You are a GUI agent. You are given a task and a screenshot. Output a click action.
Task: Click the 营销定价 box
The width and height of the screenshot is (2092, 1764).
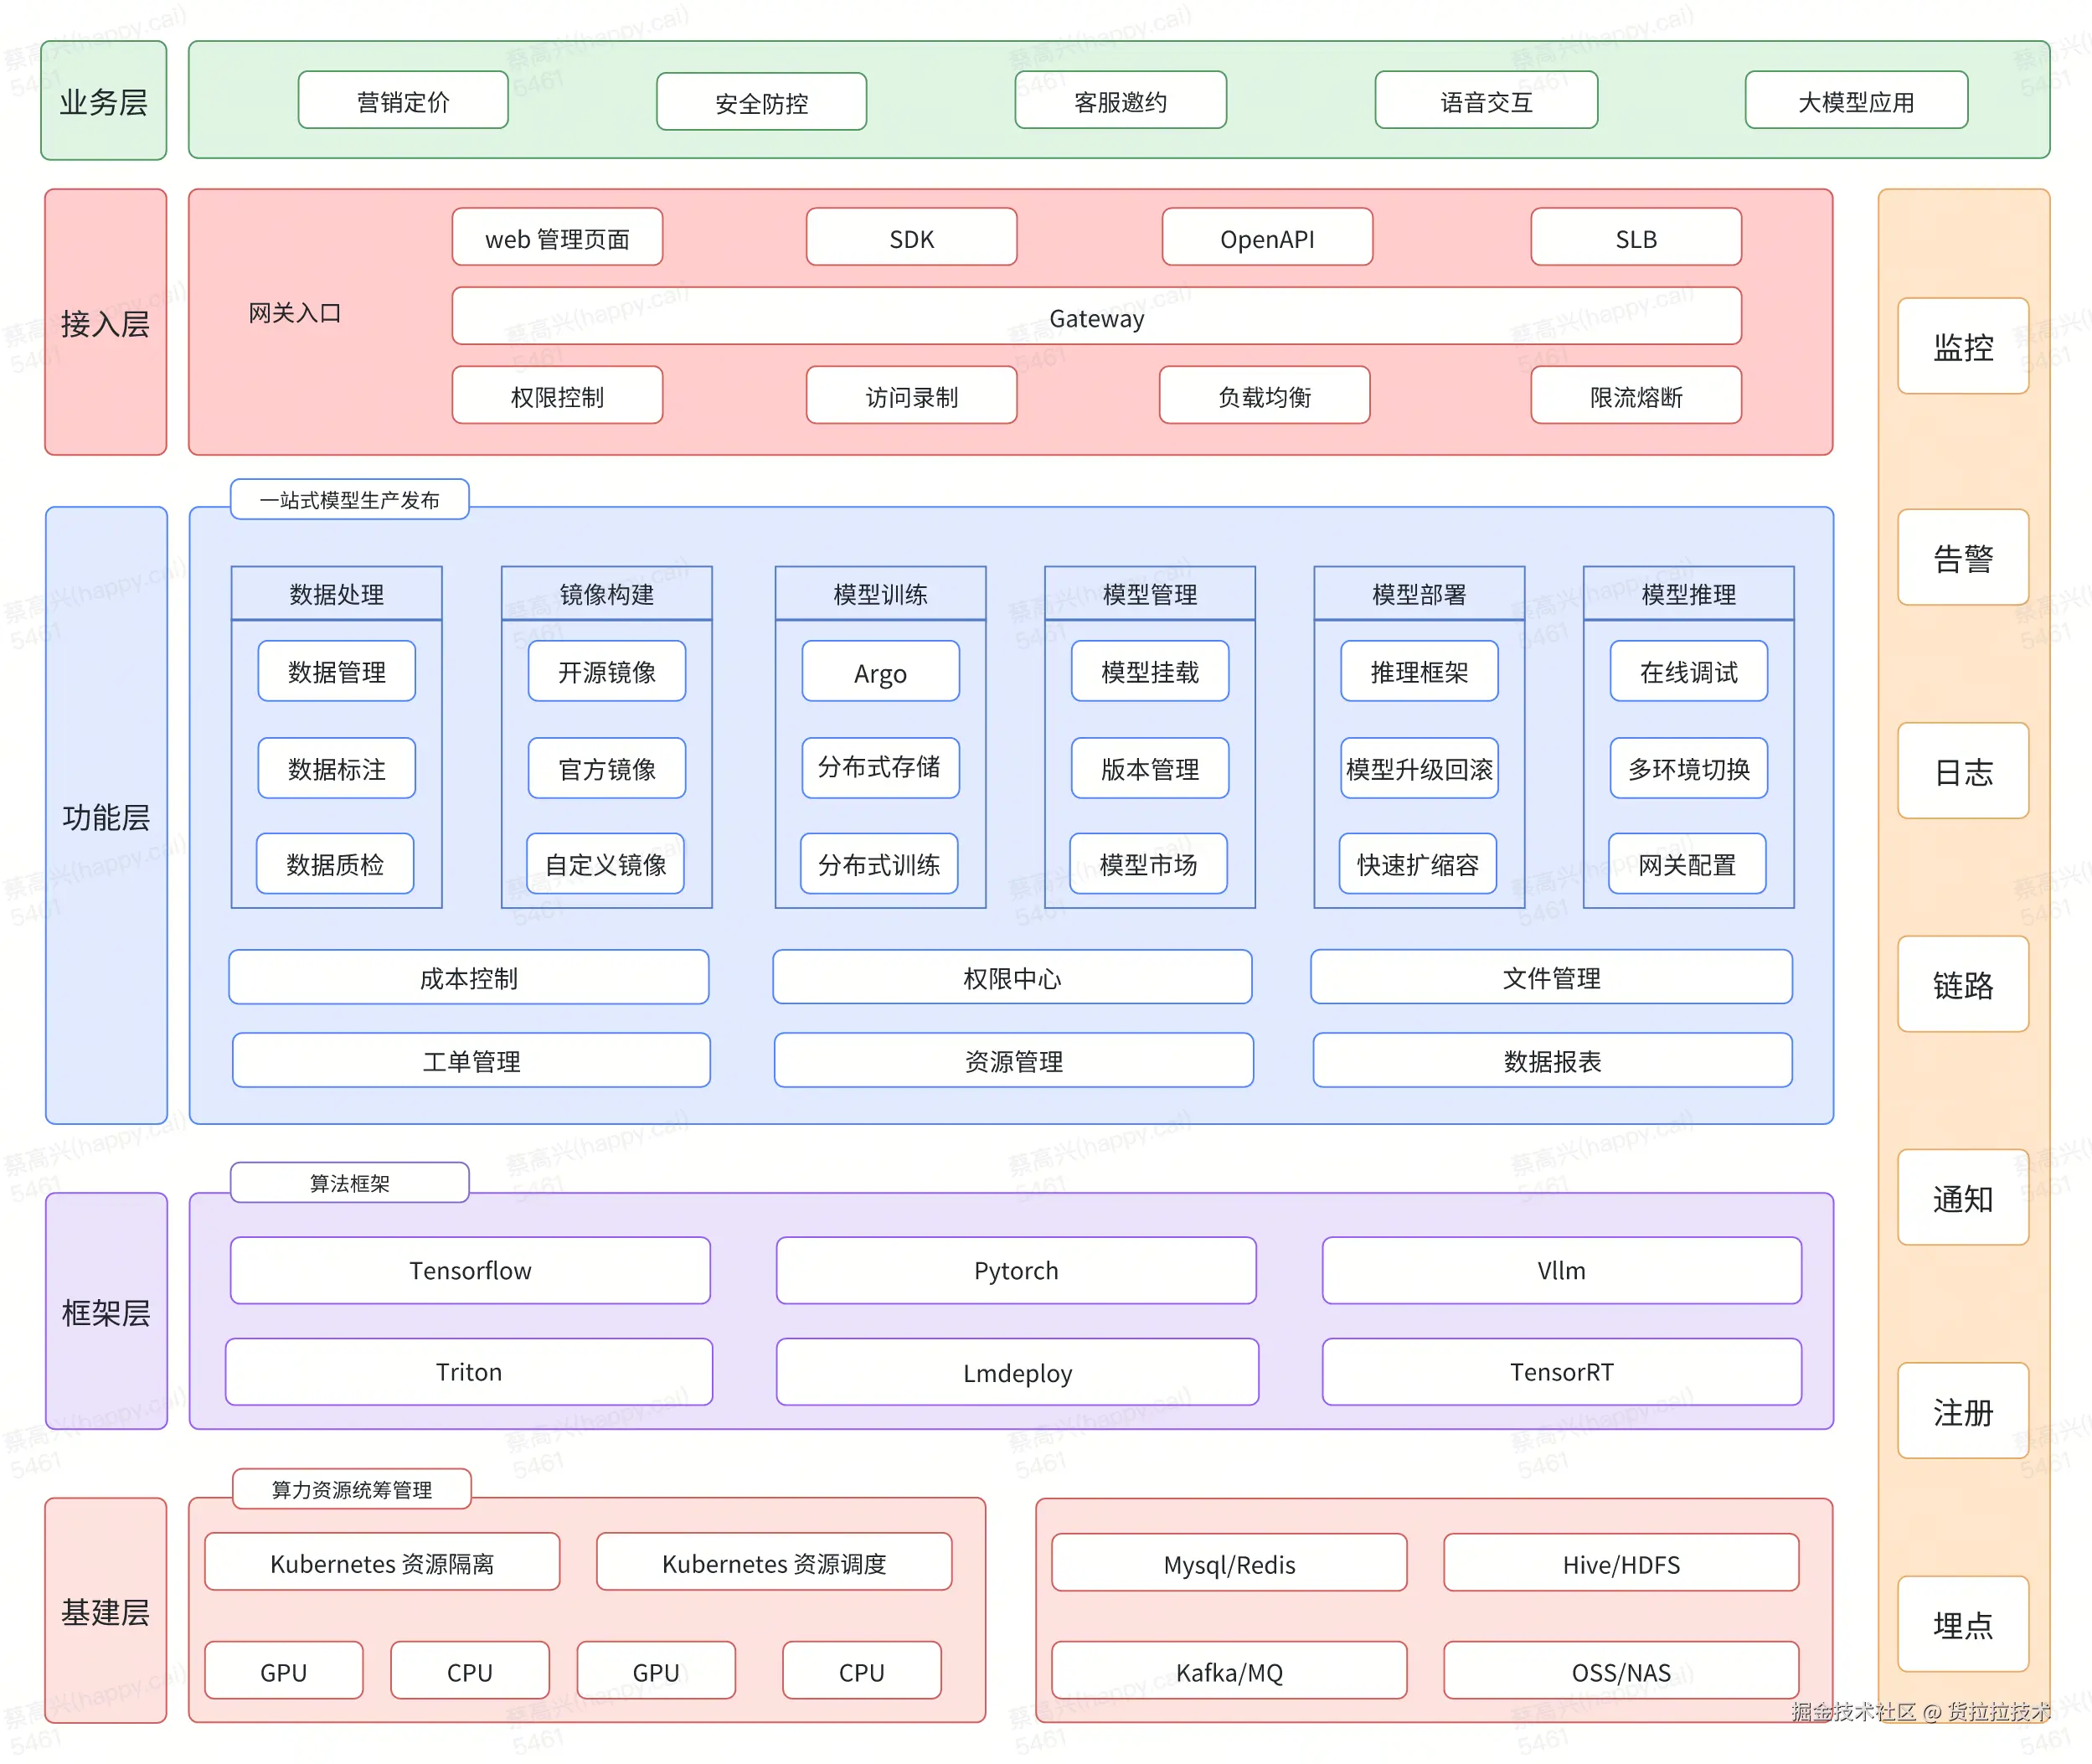(x=403, y=101)
